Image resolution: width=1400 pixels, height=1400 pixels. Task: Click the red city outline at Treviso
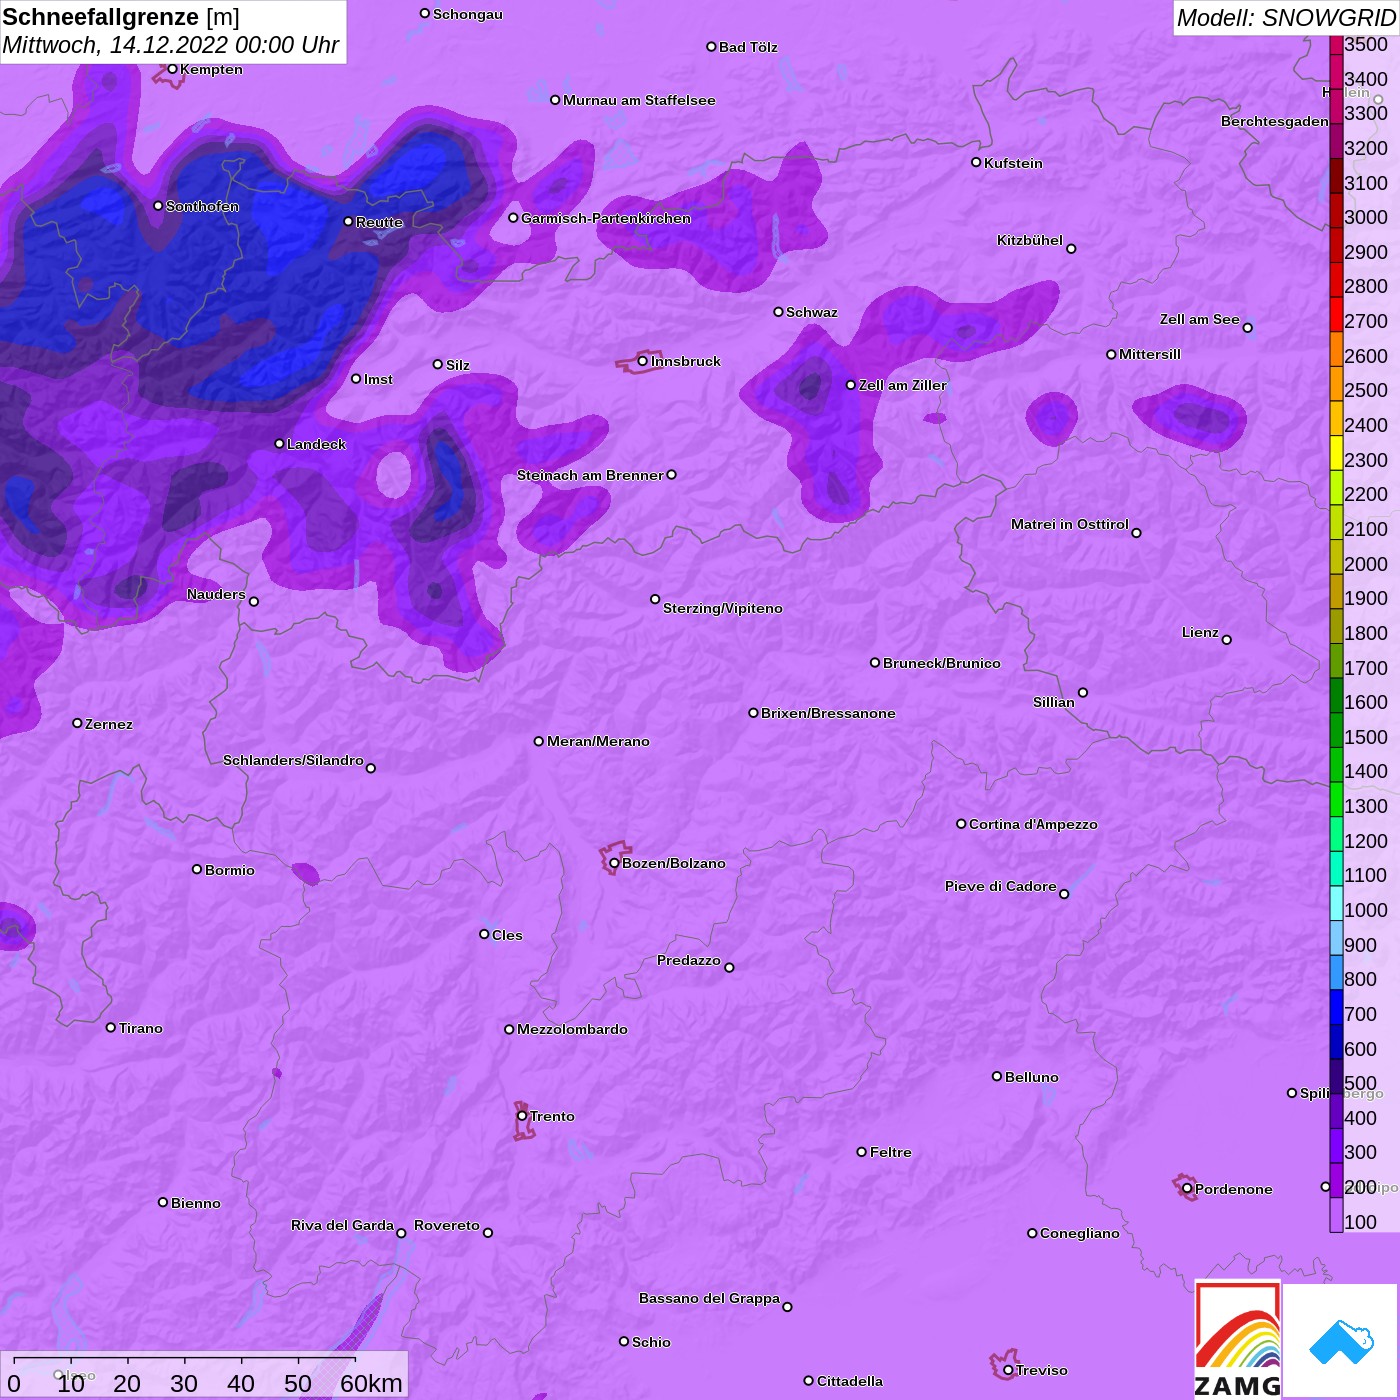tap(1003, 1365)
